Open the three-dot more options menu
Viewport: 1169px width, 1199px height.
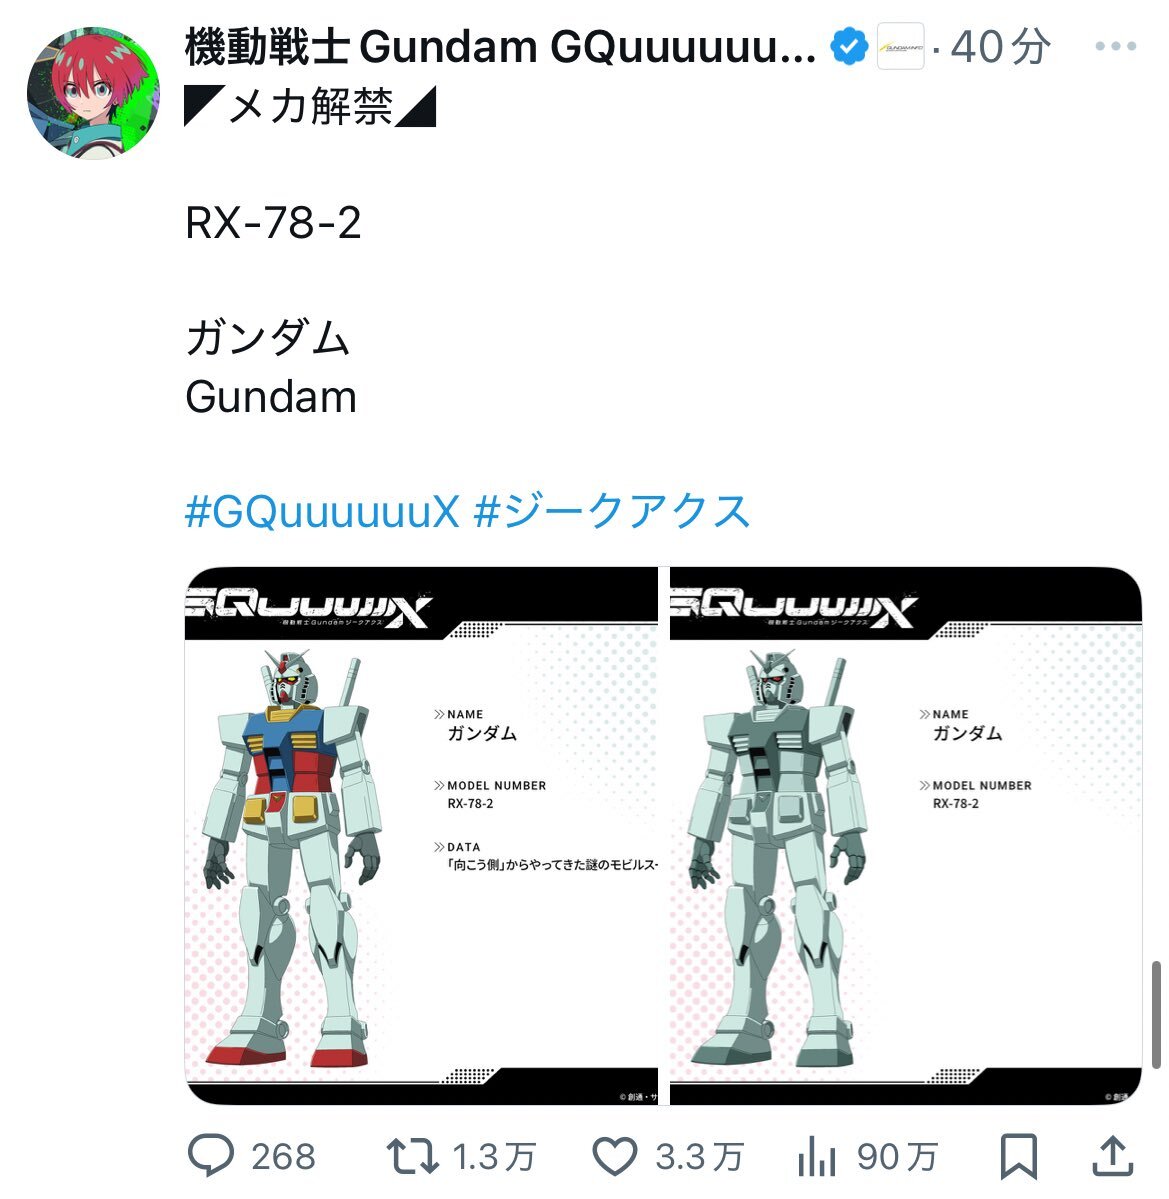1115,46
